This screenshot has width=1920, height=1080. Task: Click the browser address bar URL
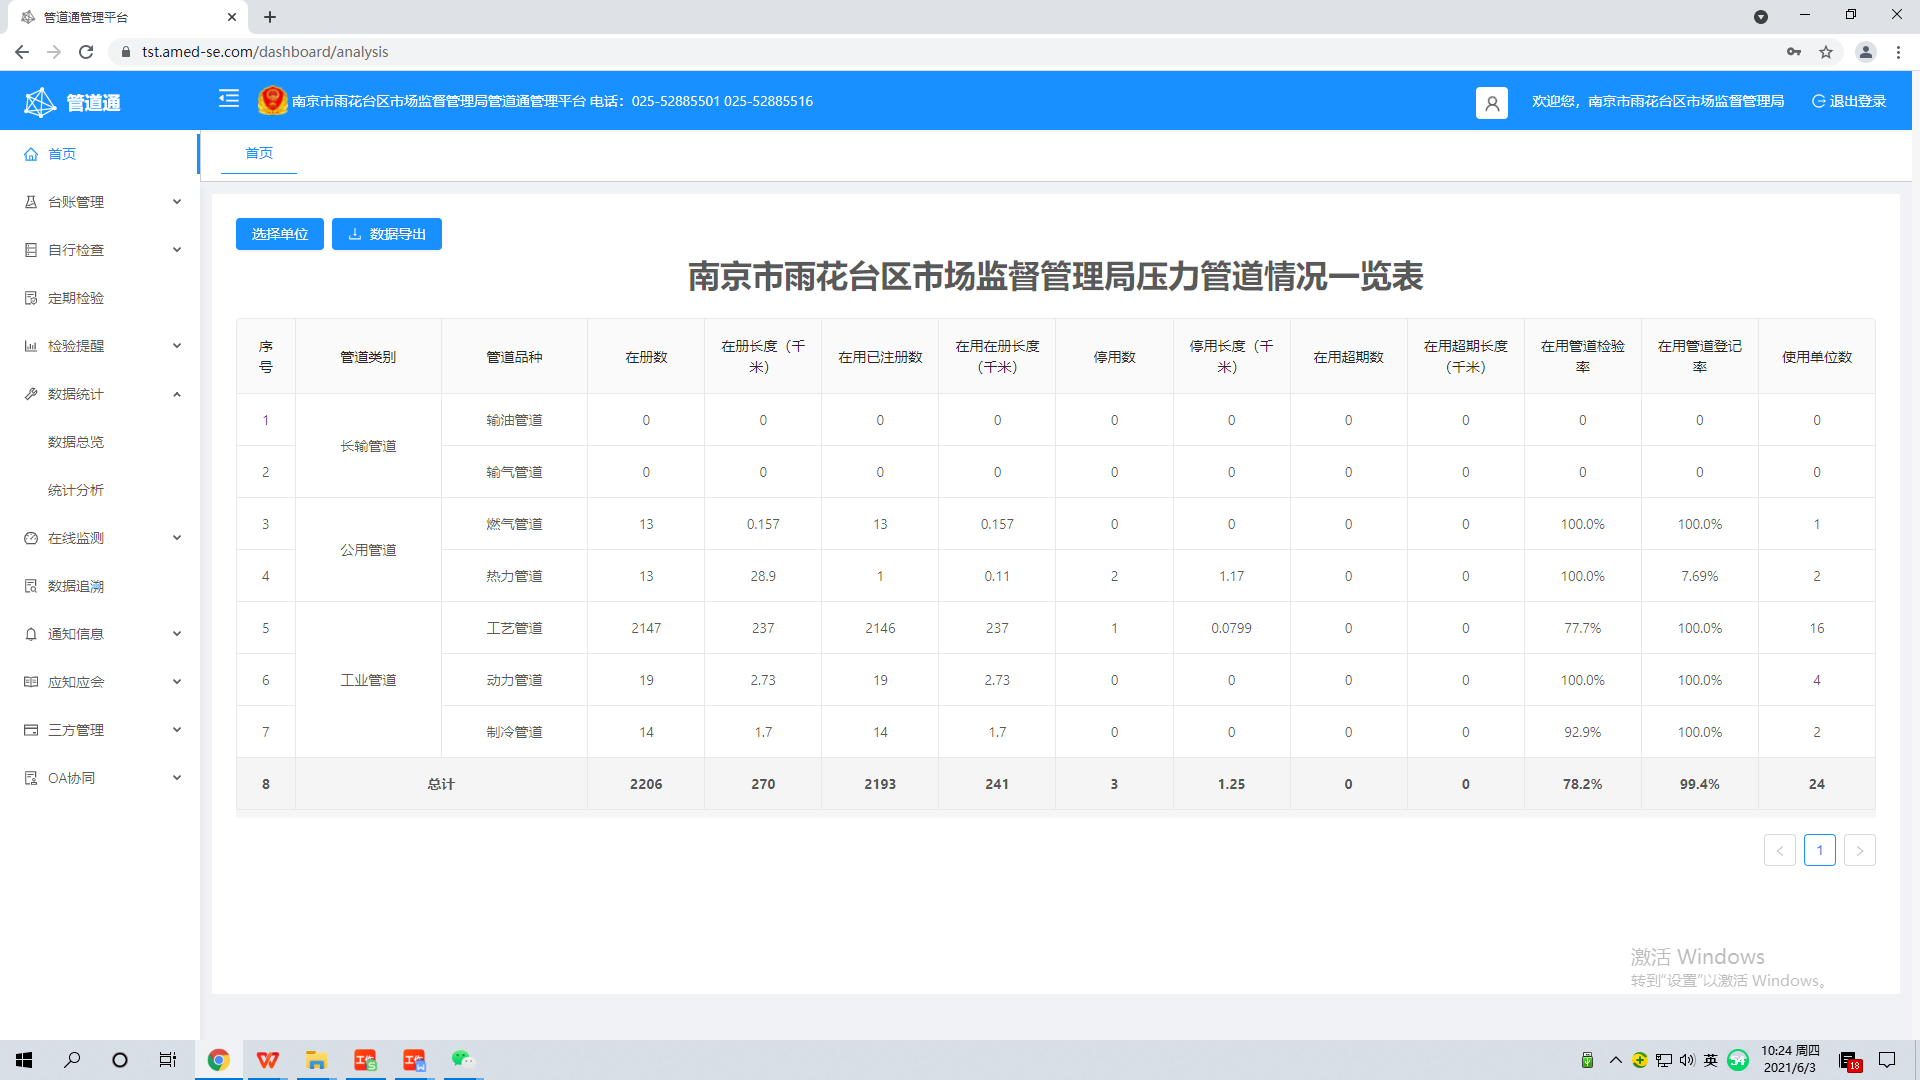tap(265, 52)
